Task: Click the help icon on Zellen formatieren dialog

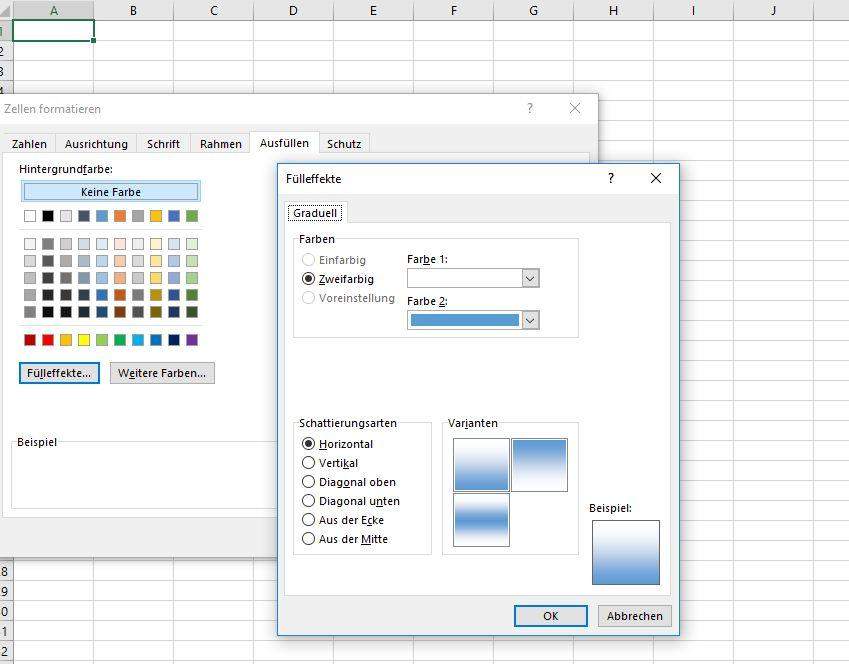Action: [x=529, y=109]
